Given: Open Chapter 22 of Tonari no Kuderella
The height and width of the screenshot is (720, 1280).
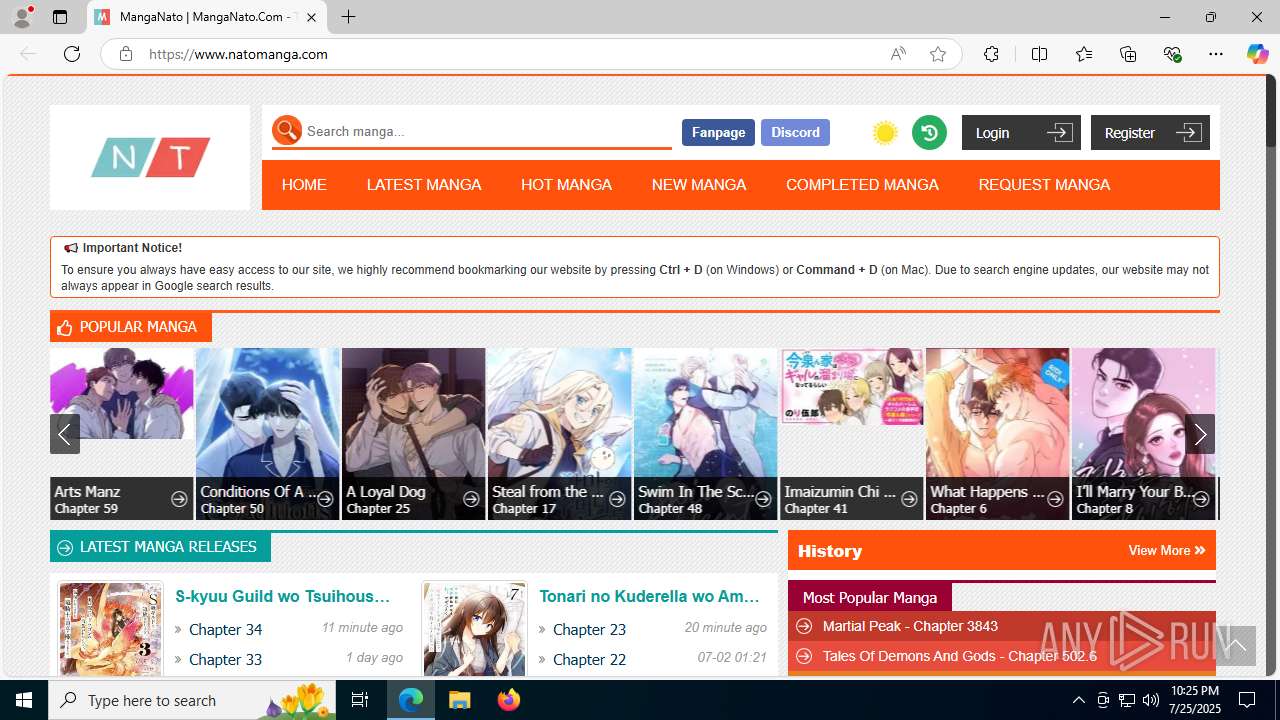Looking at the screenshot, I should pyautogui.click(x=589, y=659).
